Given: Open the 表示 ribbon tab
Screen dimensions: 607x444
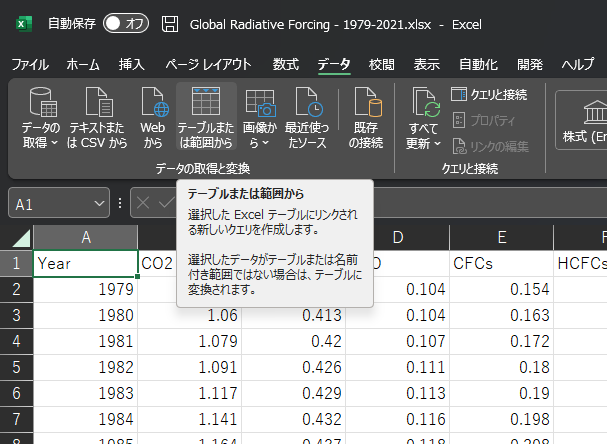Looking at the screenshot, I should [427, 65].
